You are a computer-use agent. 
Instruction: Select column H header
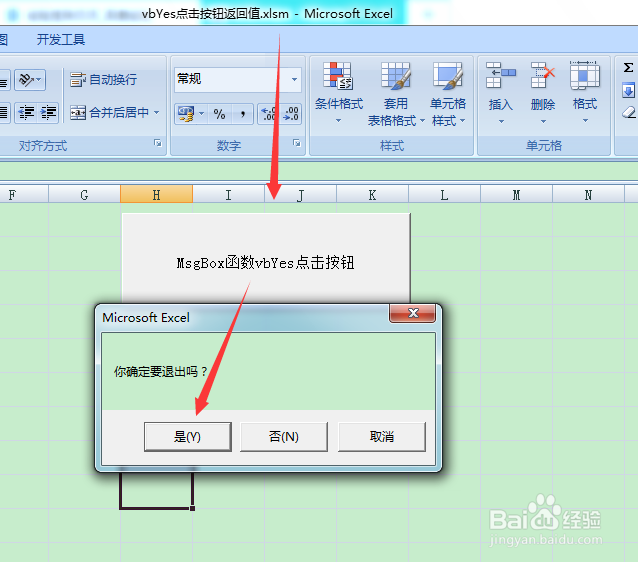pos(156,195)
